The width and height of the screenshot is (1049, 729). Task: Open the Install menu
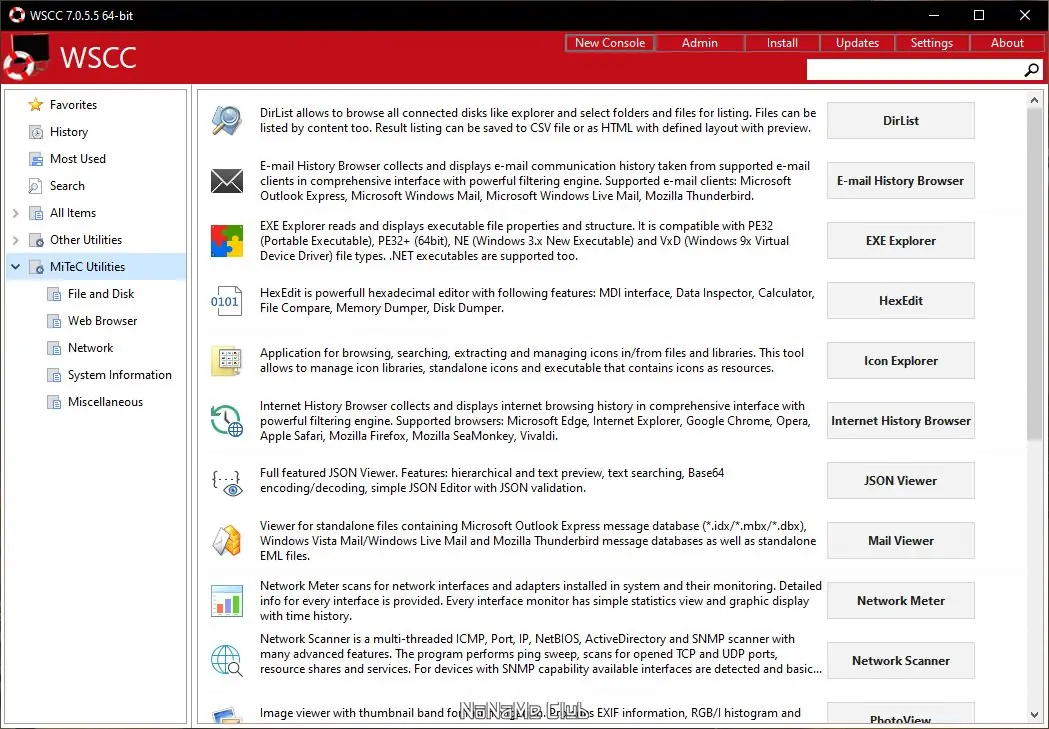click(x=781, y=43)
